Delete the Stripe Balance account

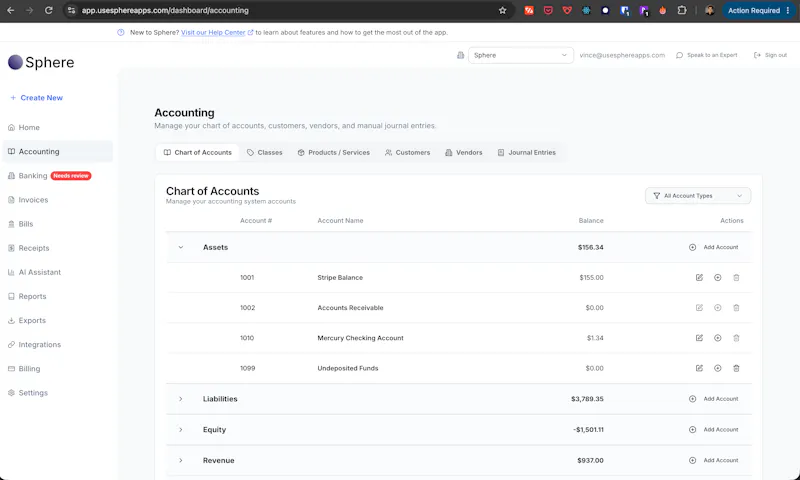click(x=736, y=277)
